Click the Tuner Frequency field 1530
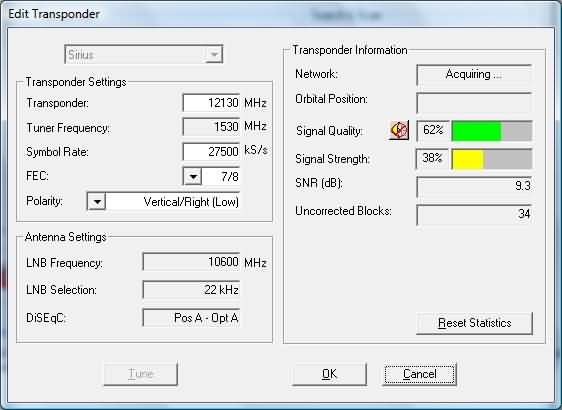Viewport: 562px width, 410px height. (211, 127)
